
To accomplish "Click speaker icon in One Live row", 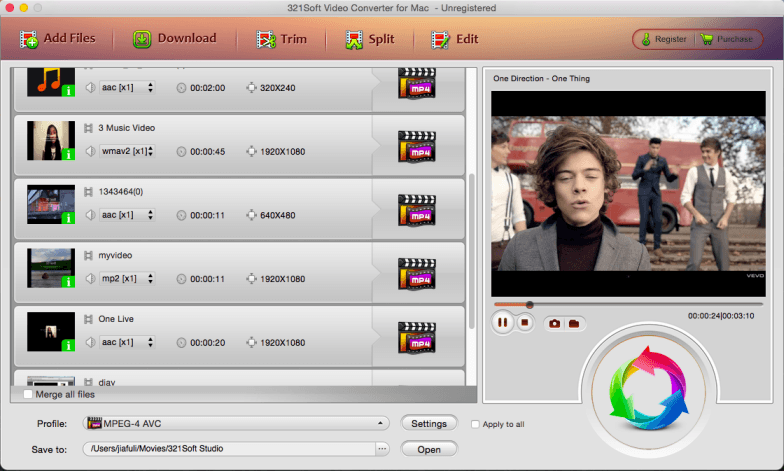I will point(90,342).
